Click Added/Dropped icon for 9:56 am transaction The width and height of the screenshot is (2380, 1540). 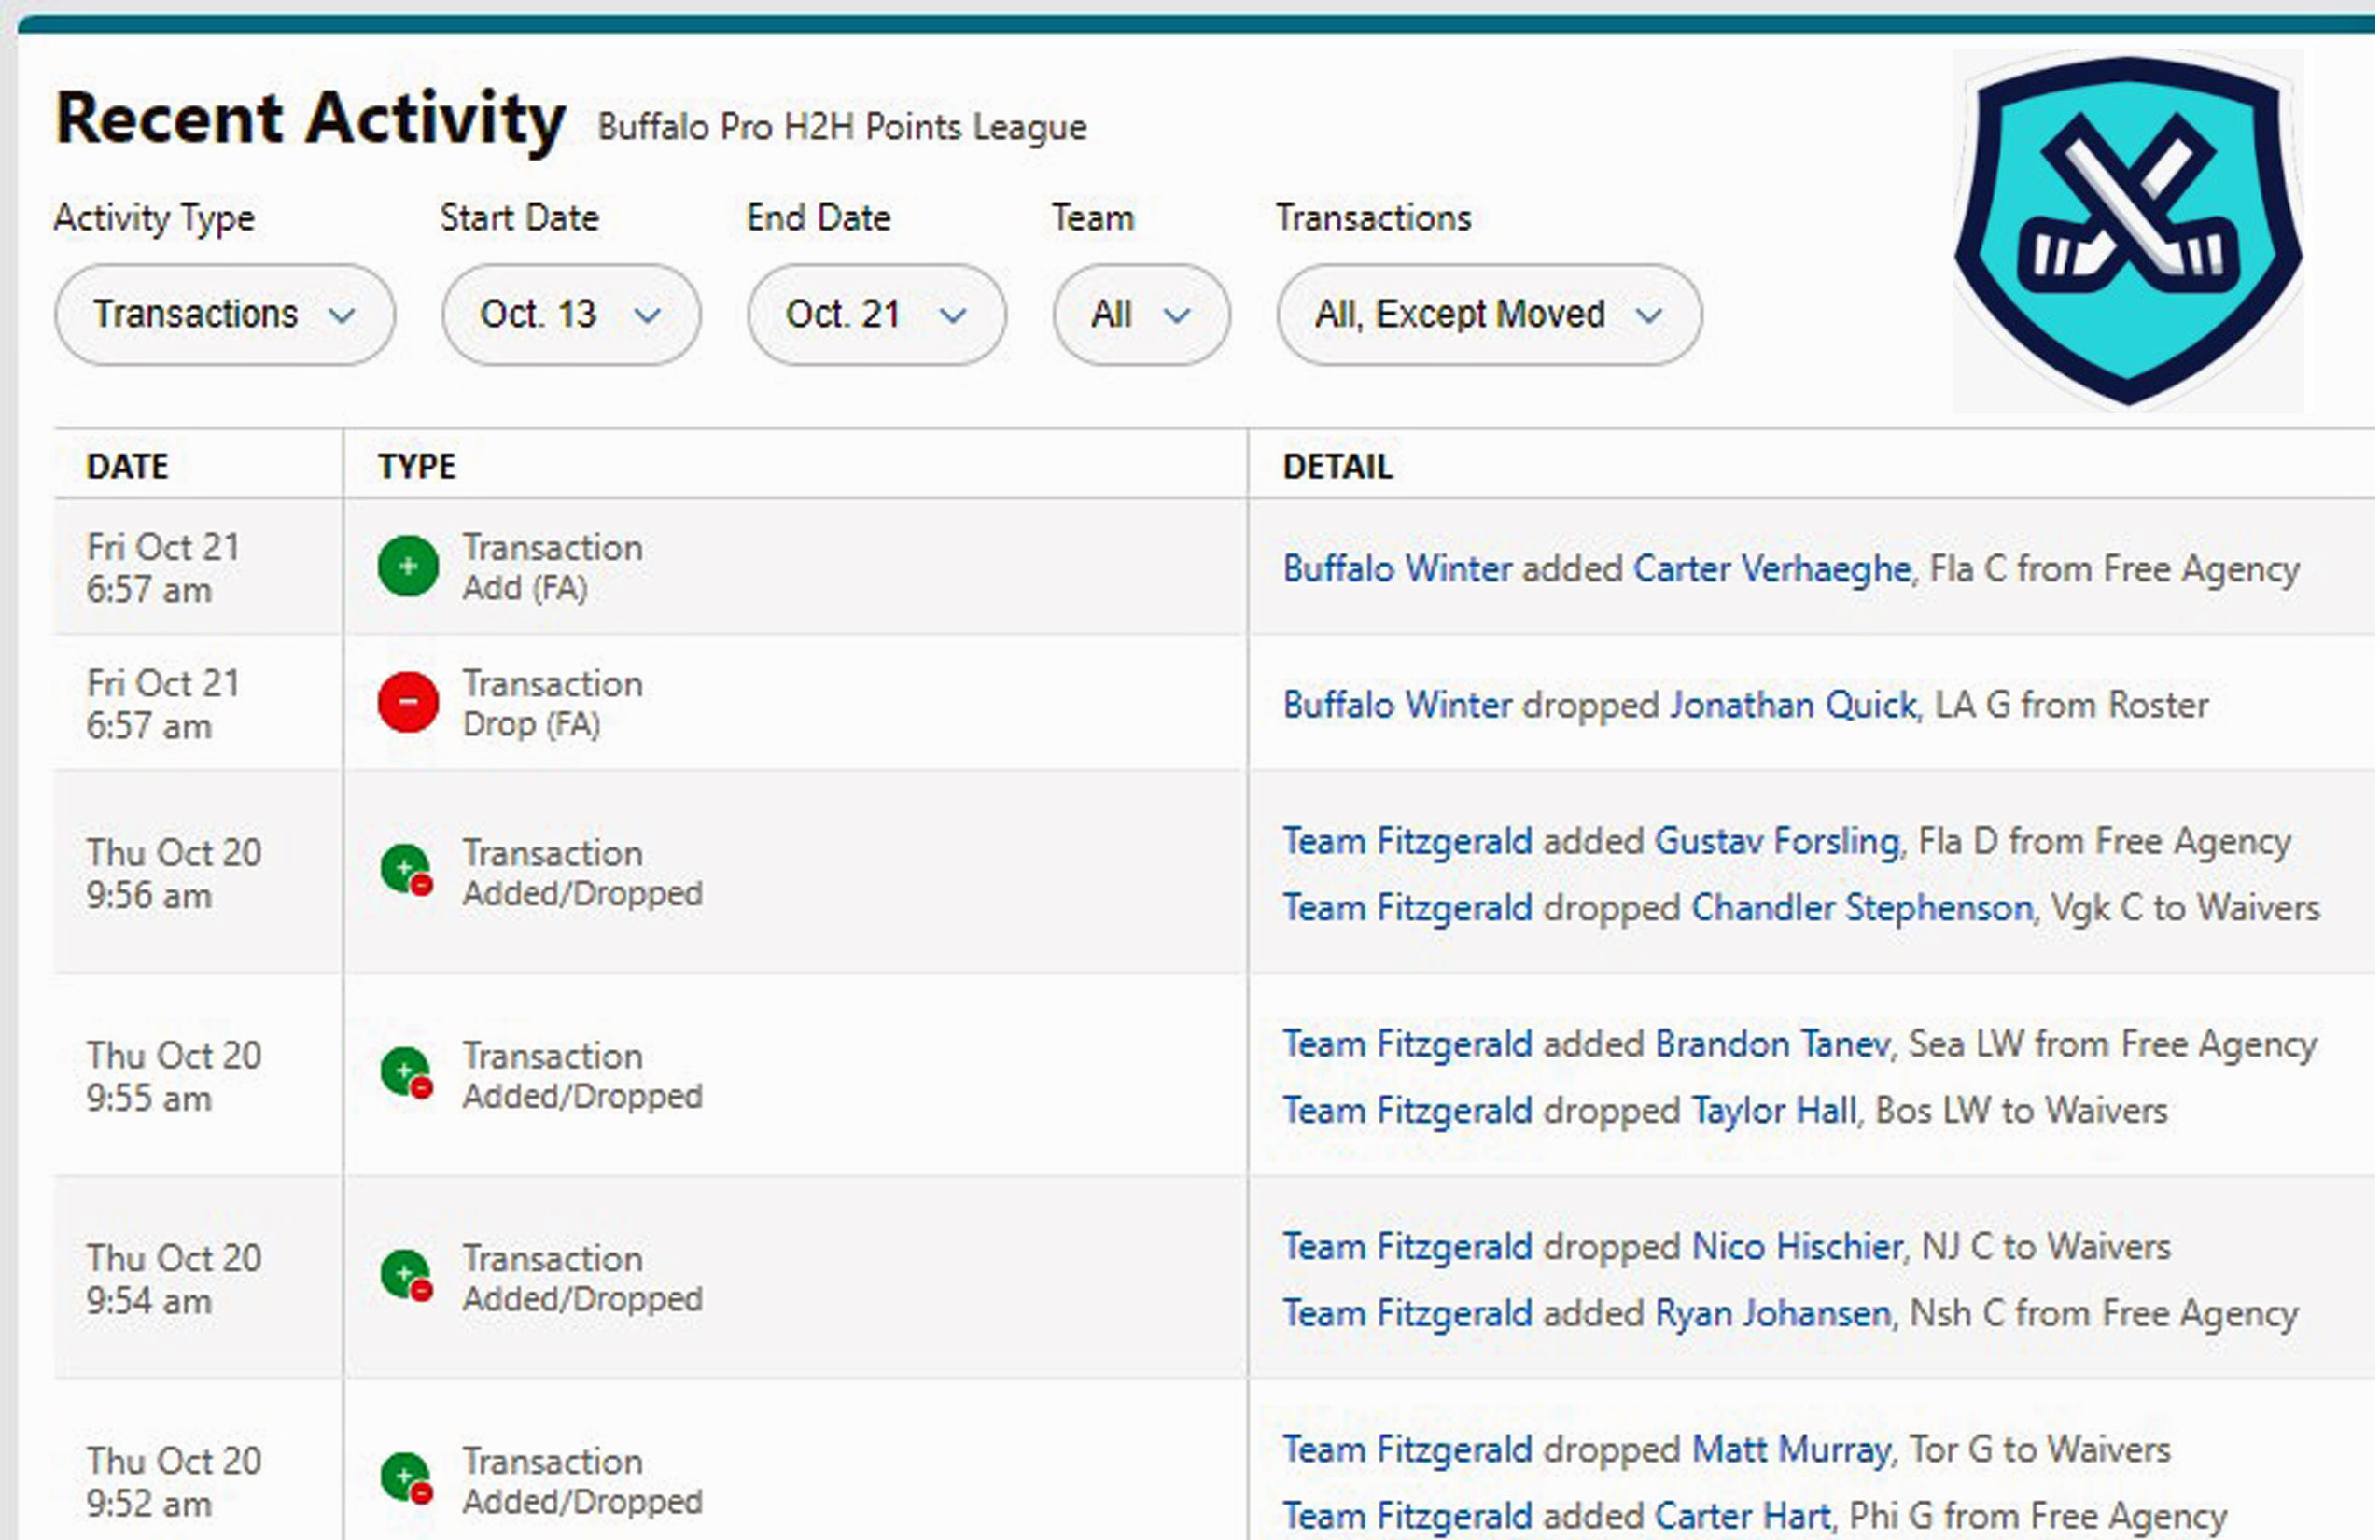point(406,871)
